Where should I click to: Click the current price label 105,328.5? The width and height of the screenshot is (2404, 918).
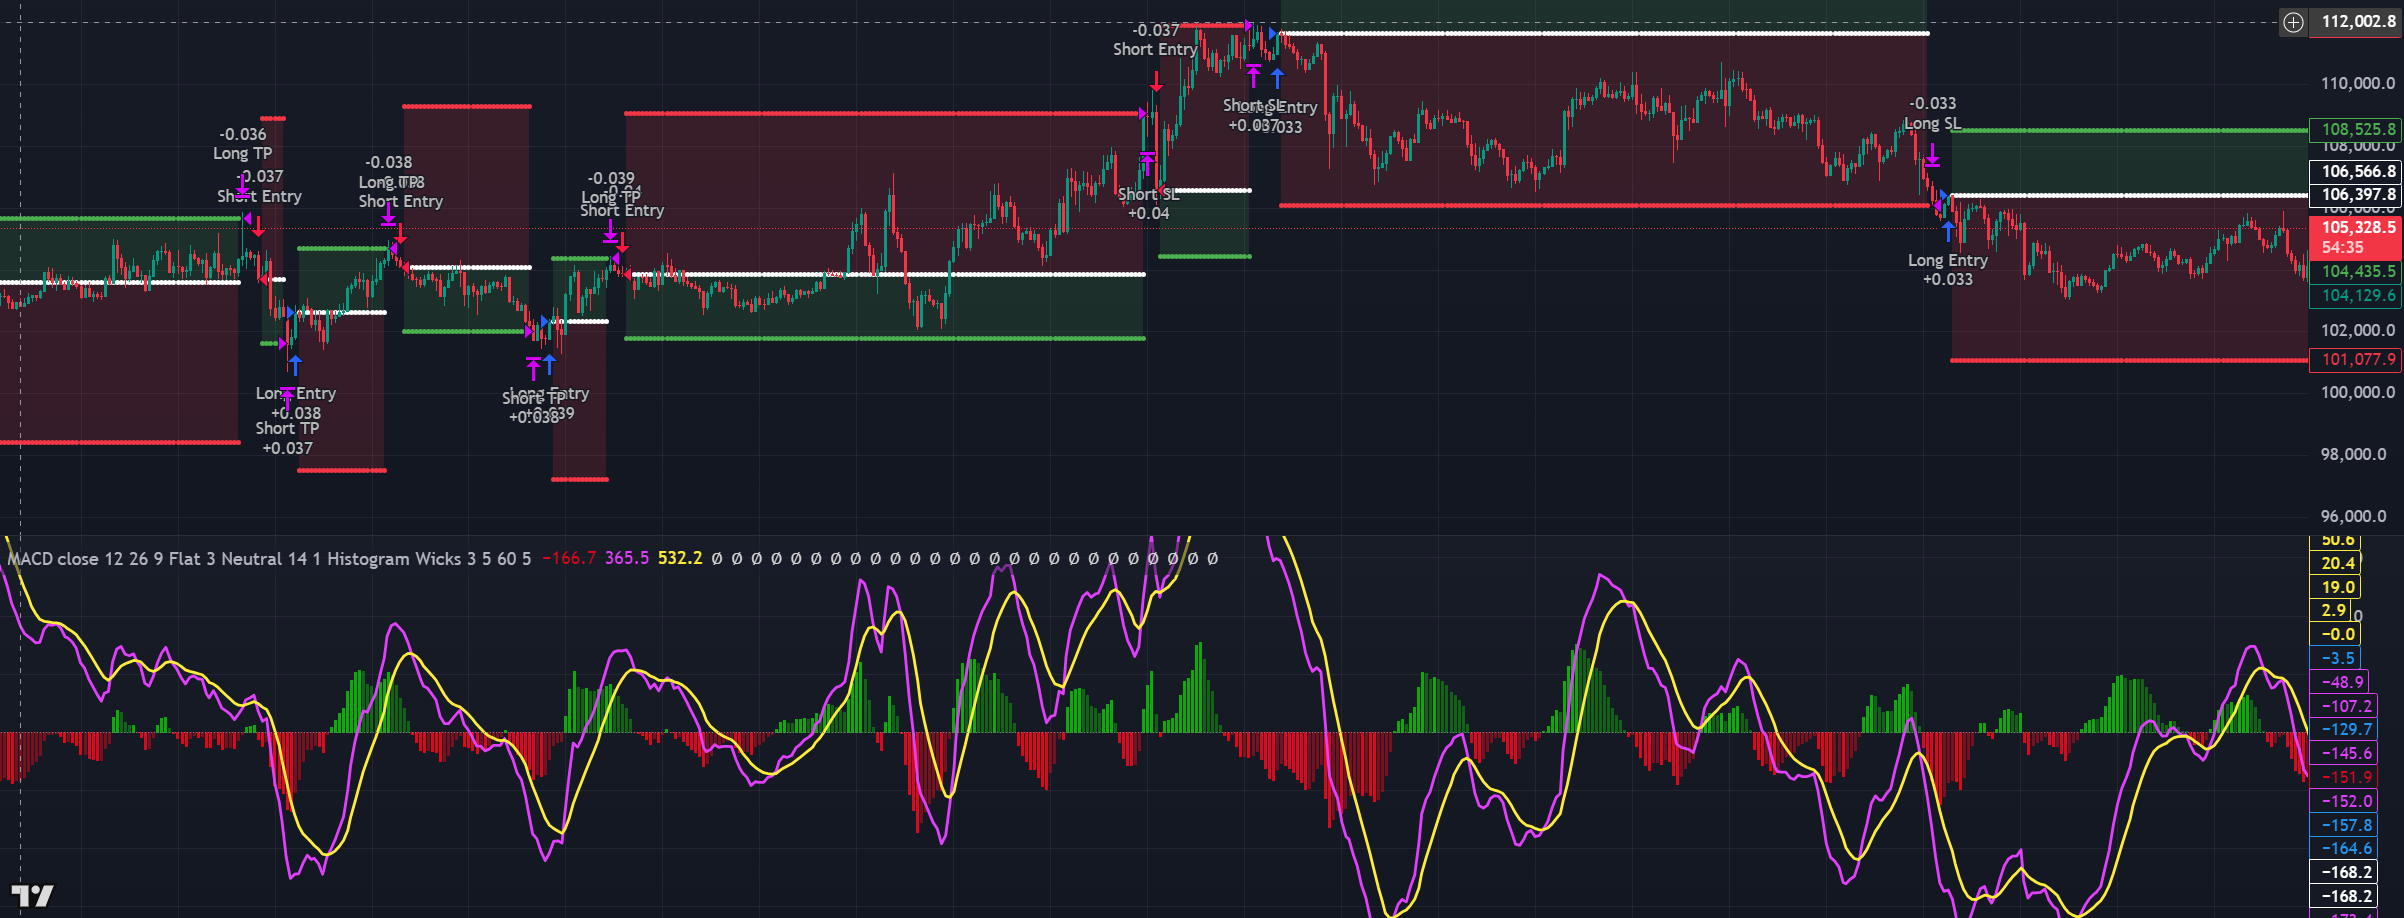[2358, 228]
